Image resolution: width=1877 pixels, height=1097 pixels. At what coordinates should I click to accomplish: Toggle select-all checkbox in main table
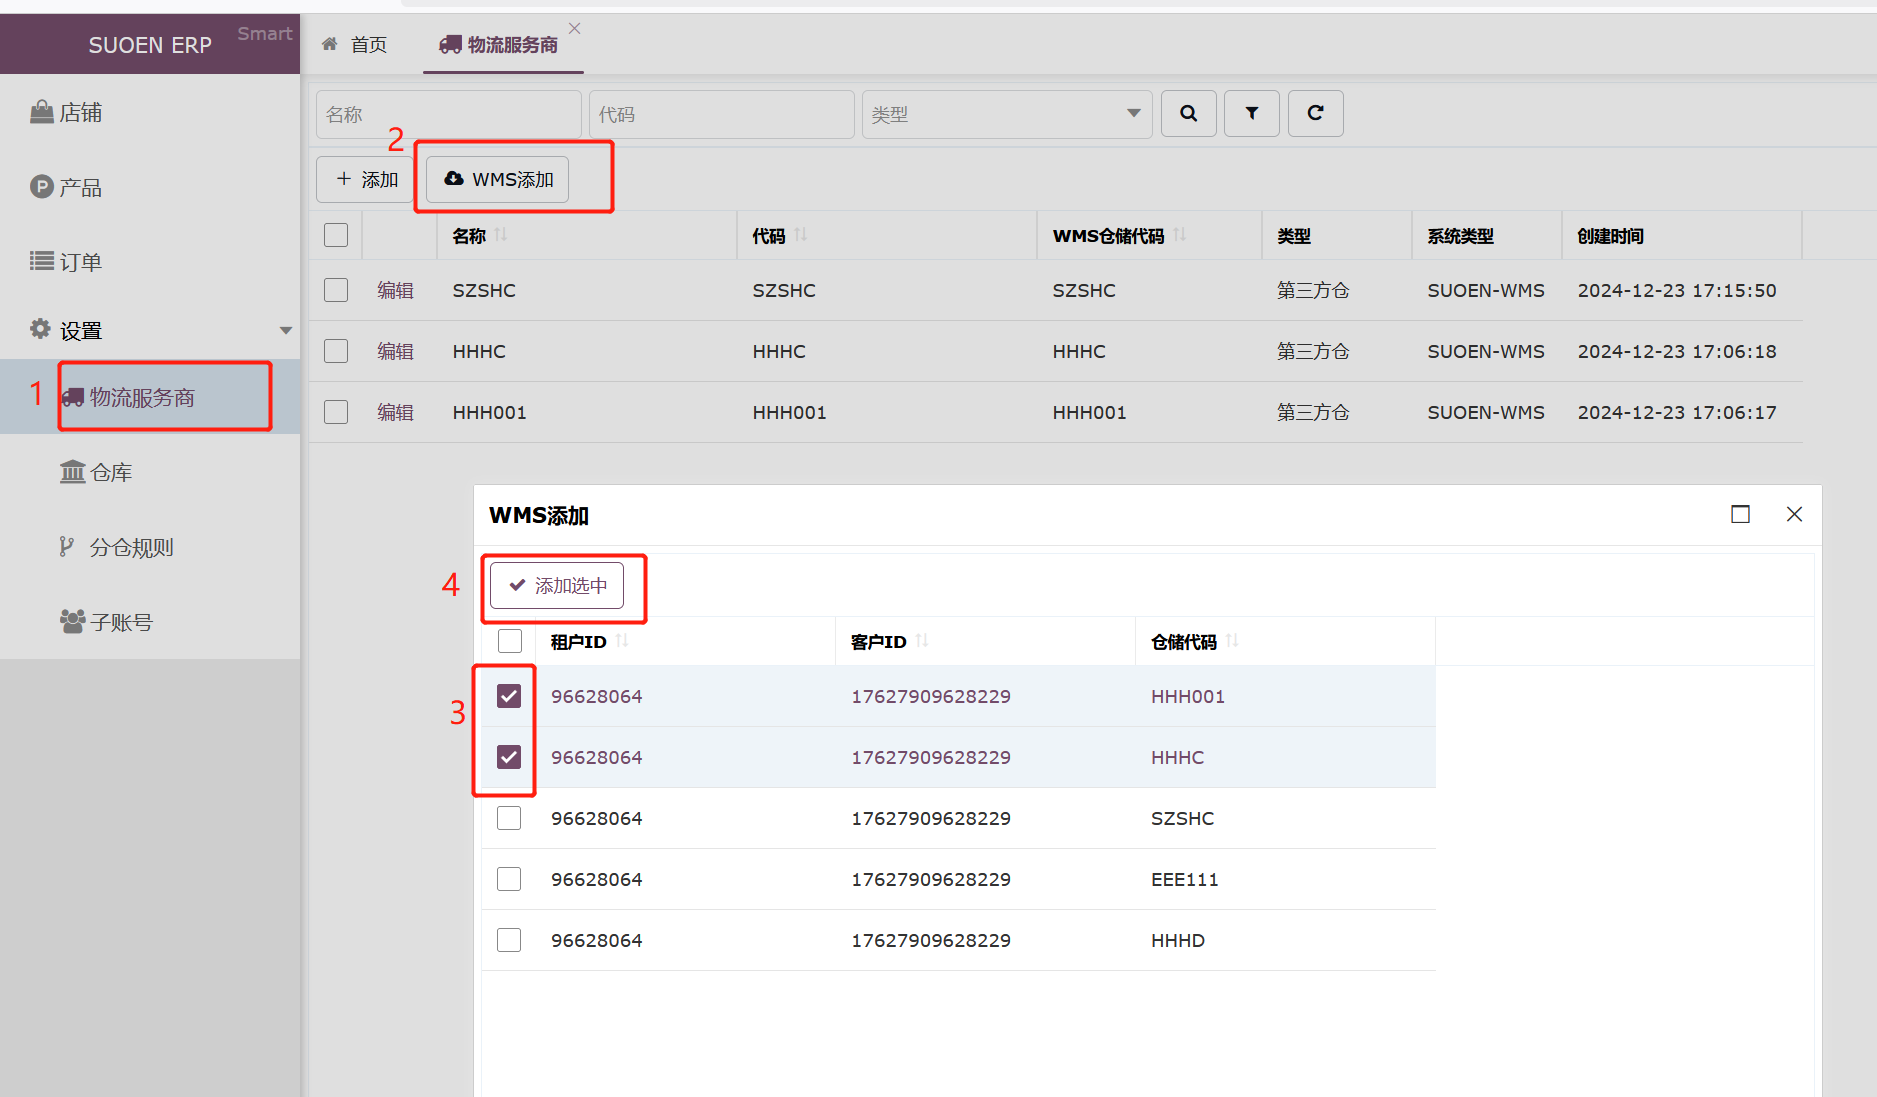[336, 235]
